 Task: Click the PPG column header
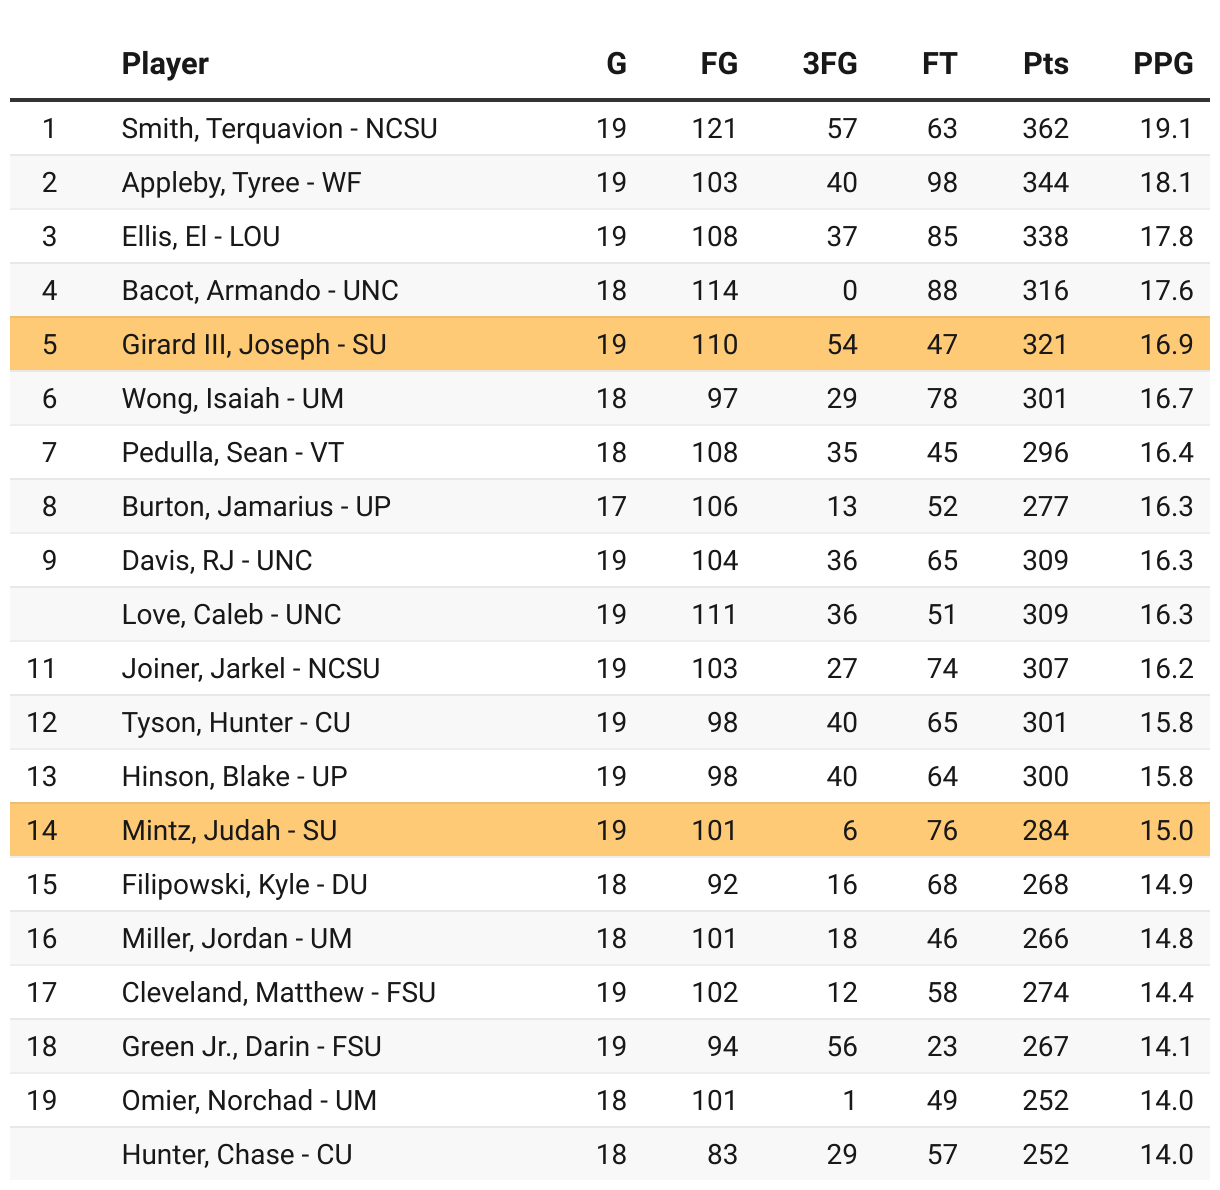tap(1163, 64)
